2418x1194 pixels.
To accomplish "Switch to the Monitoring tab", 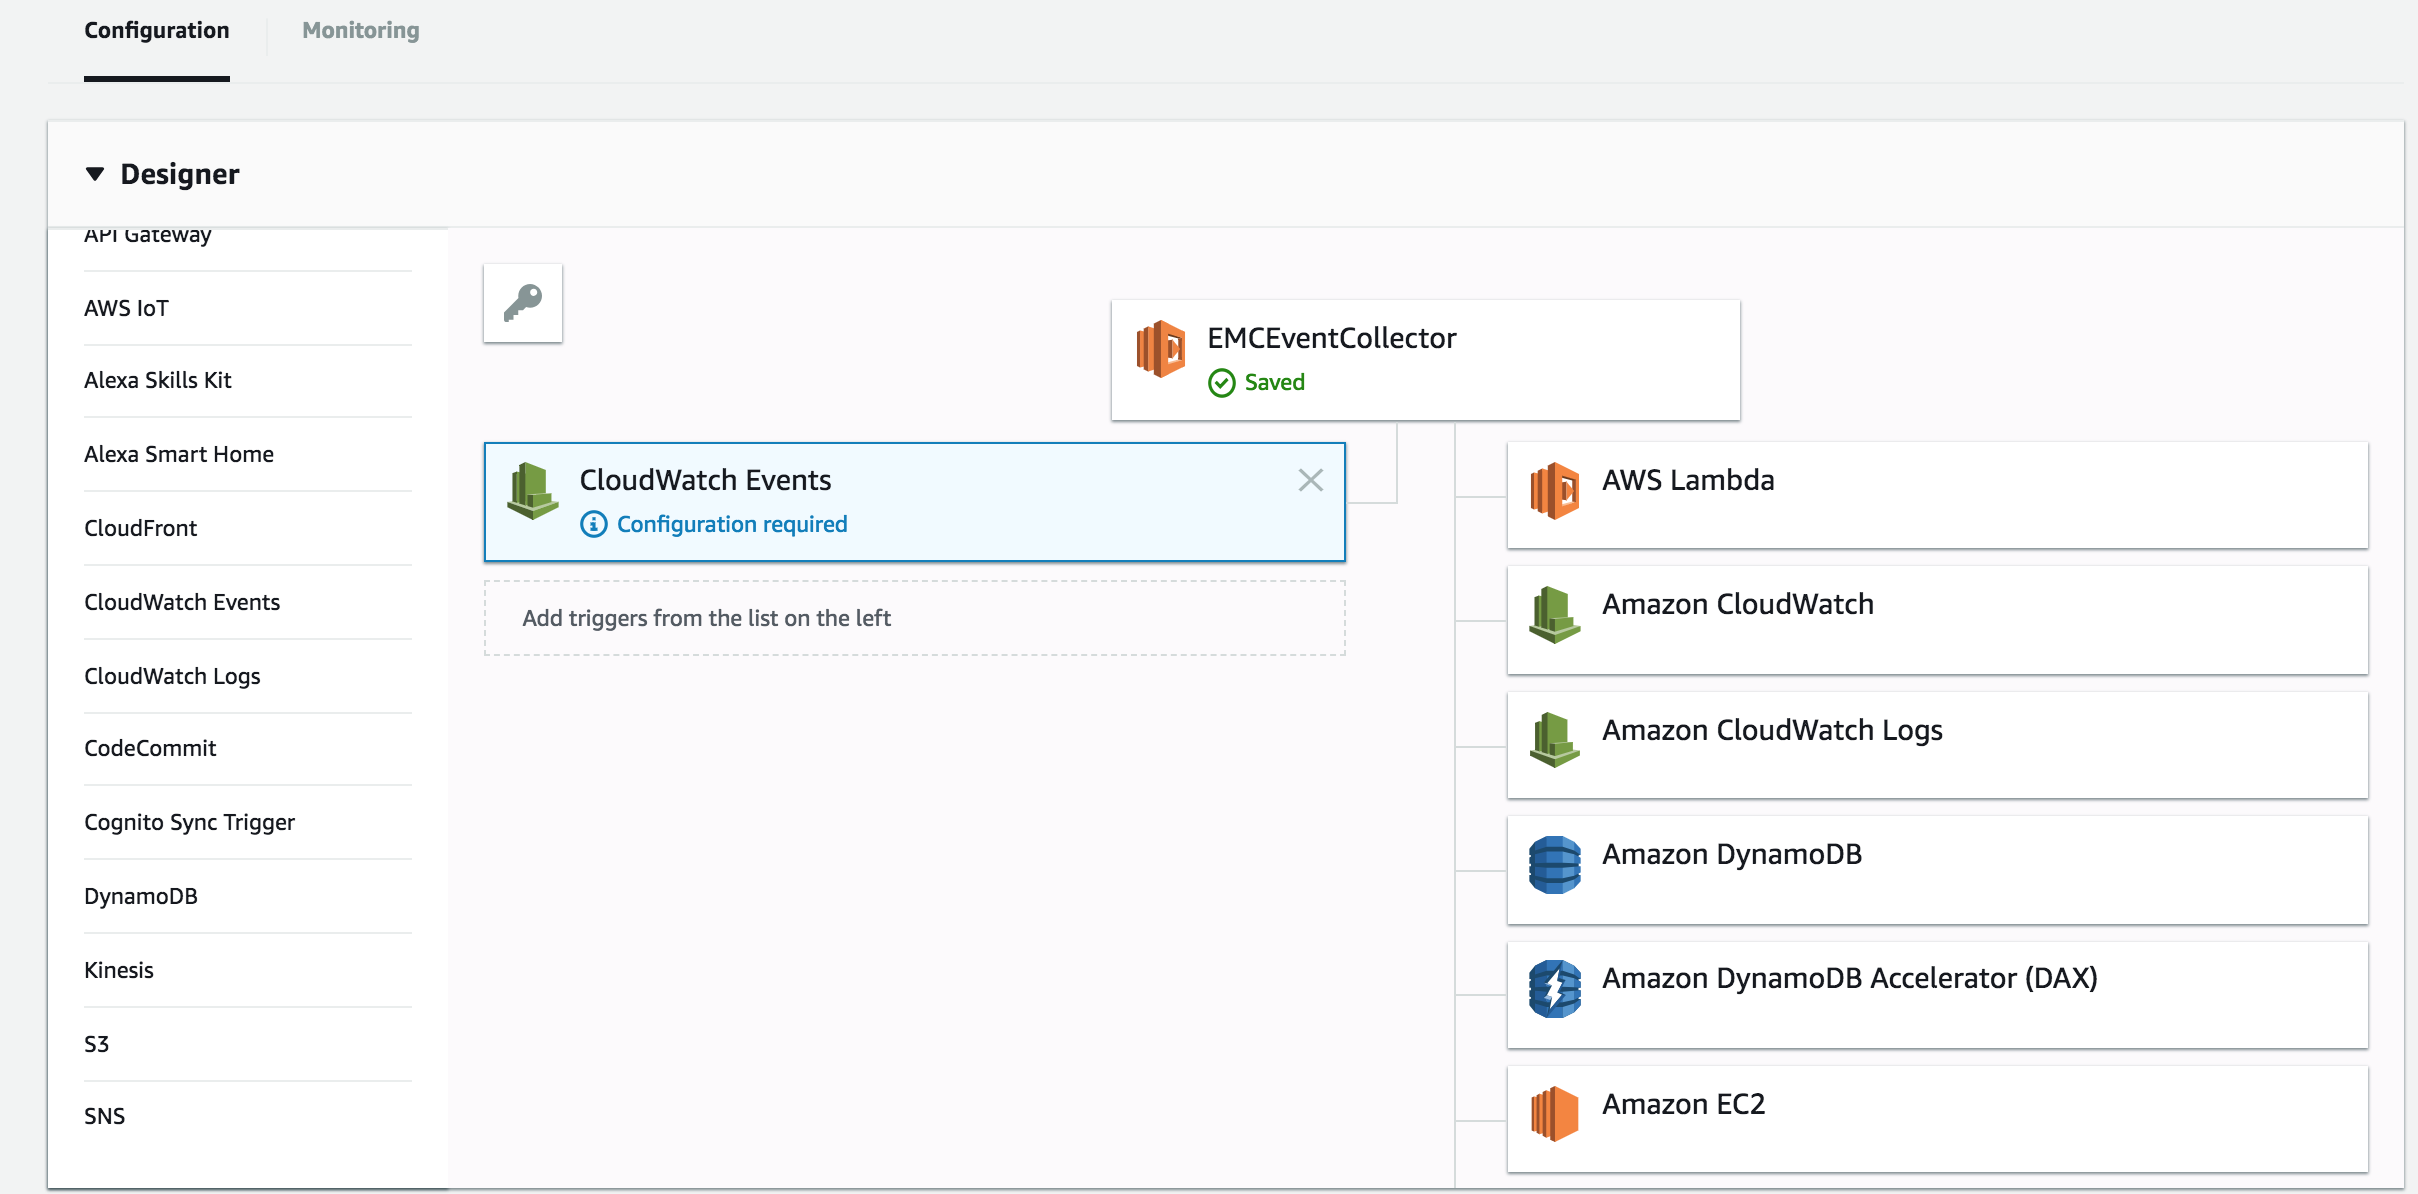I will [x=361, y=30].
